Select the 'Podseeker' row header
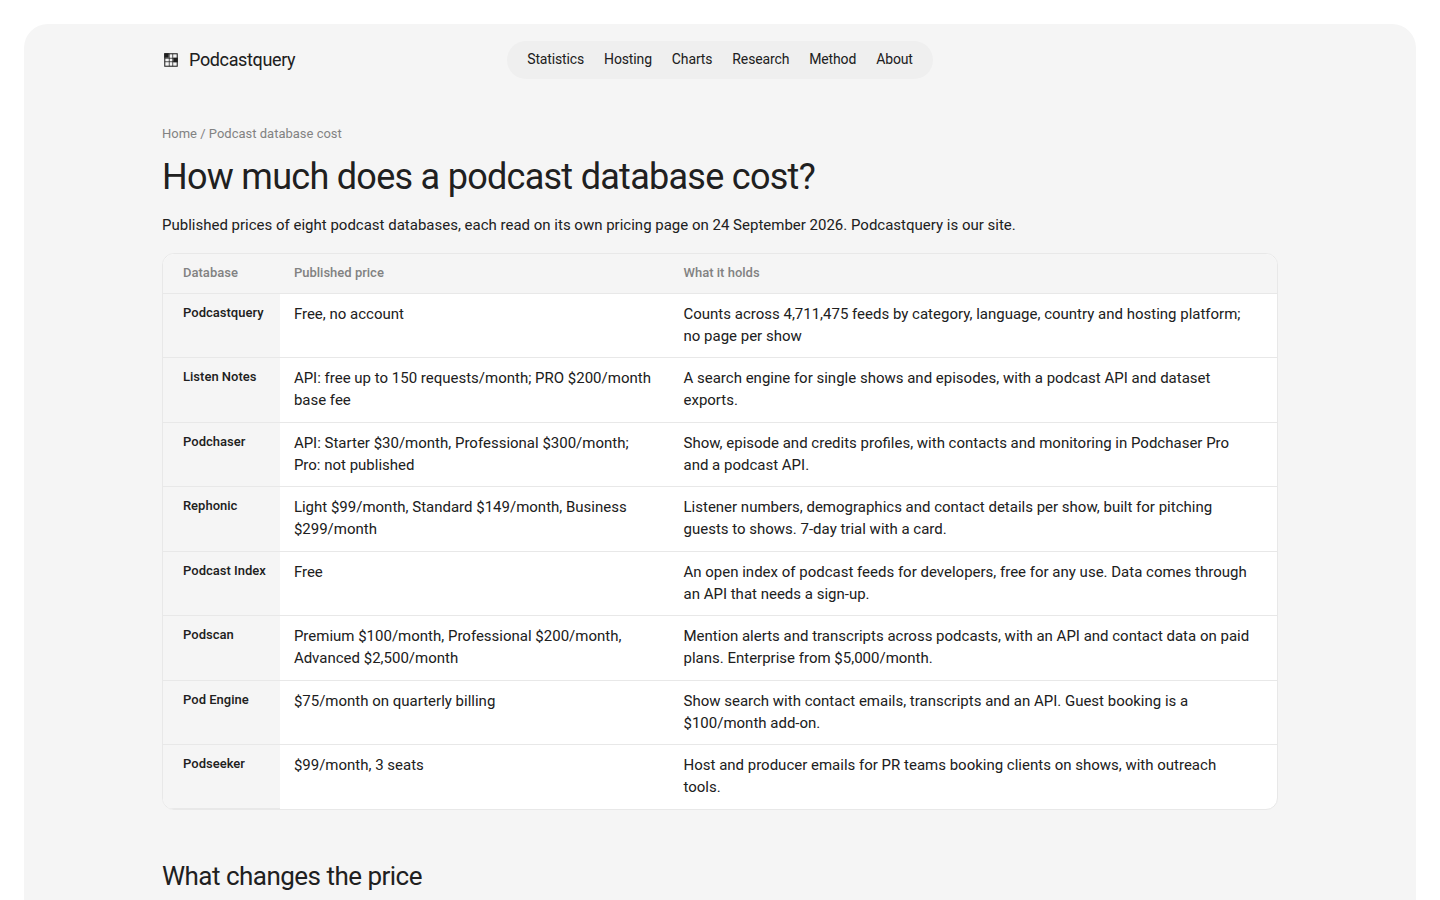This screenshot has height=900, width=1440. pos(221,777)
